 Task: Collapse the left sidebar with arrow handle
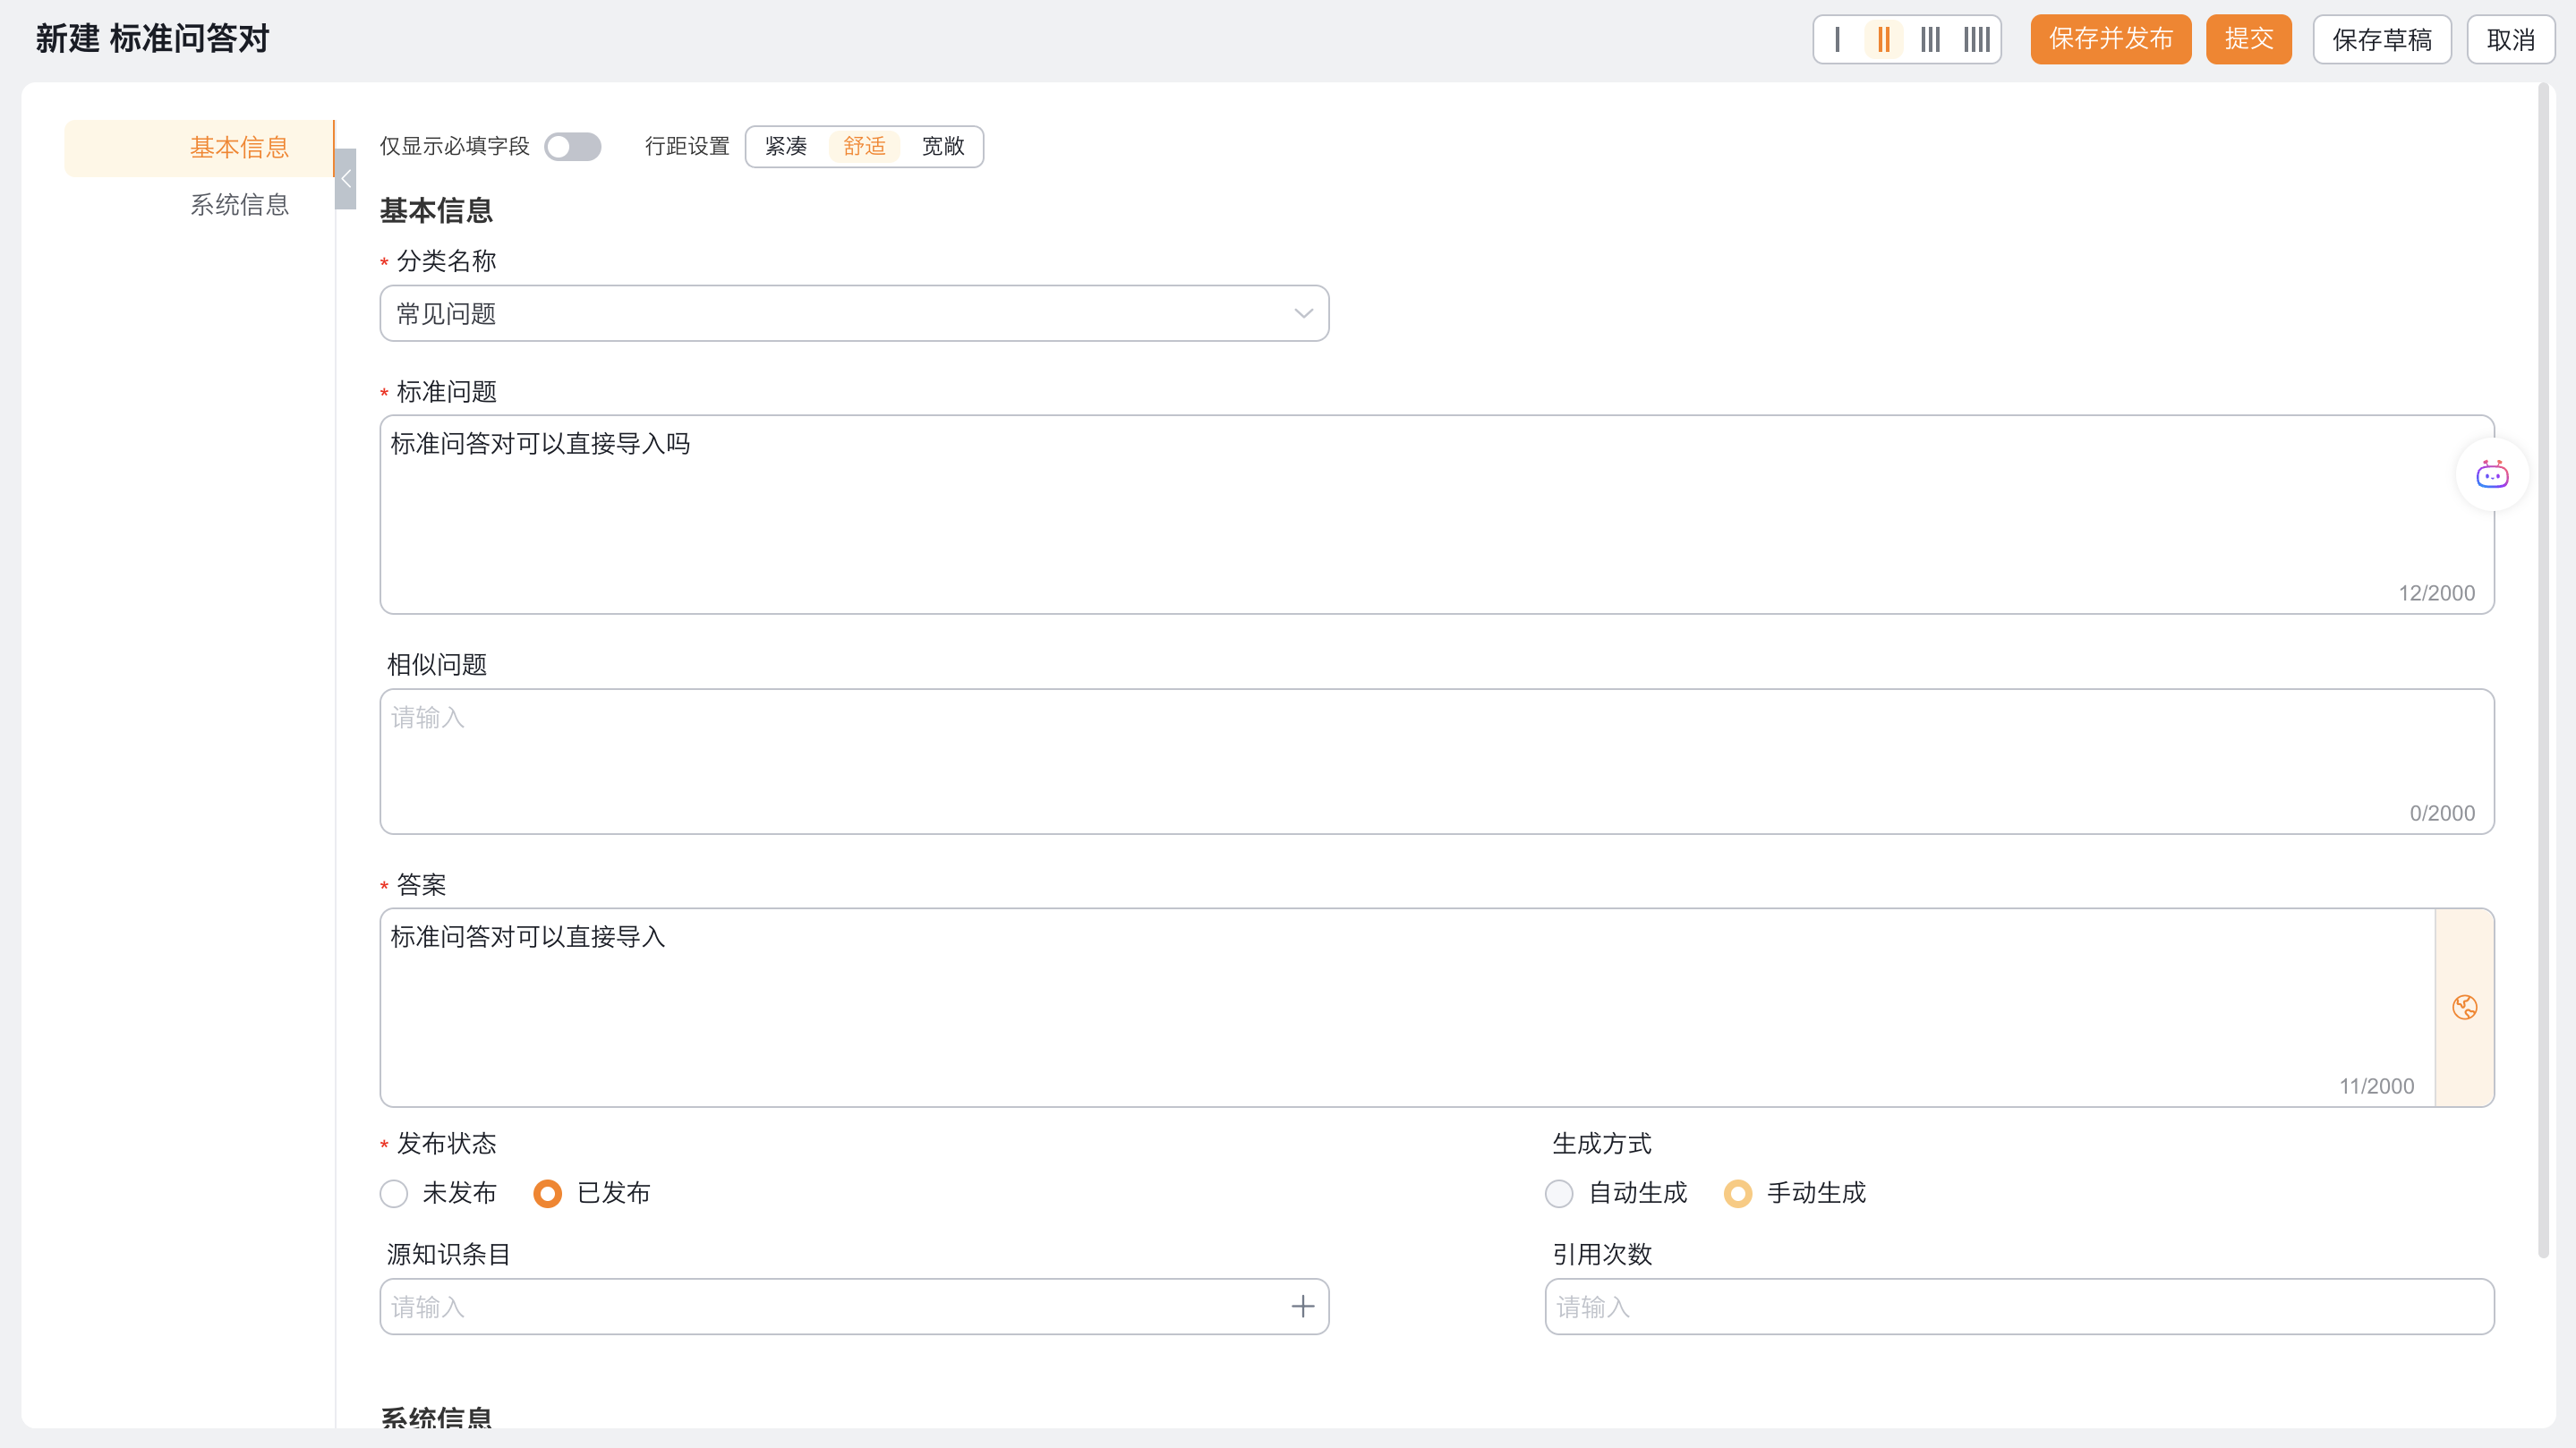346,179
